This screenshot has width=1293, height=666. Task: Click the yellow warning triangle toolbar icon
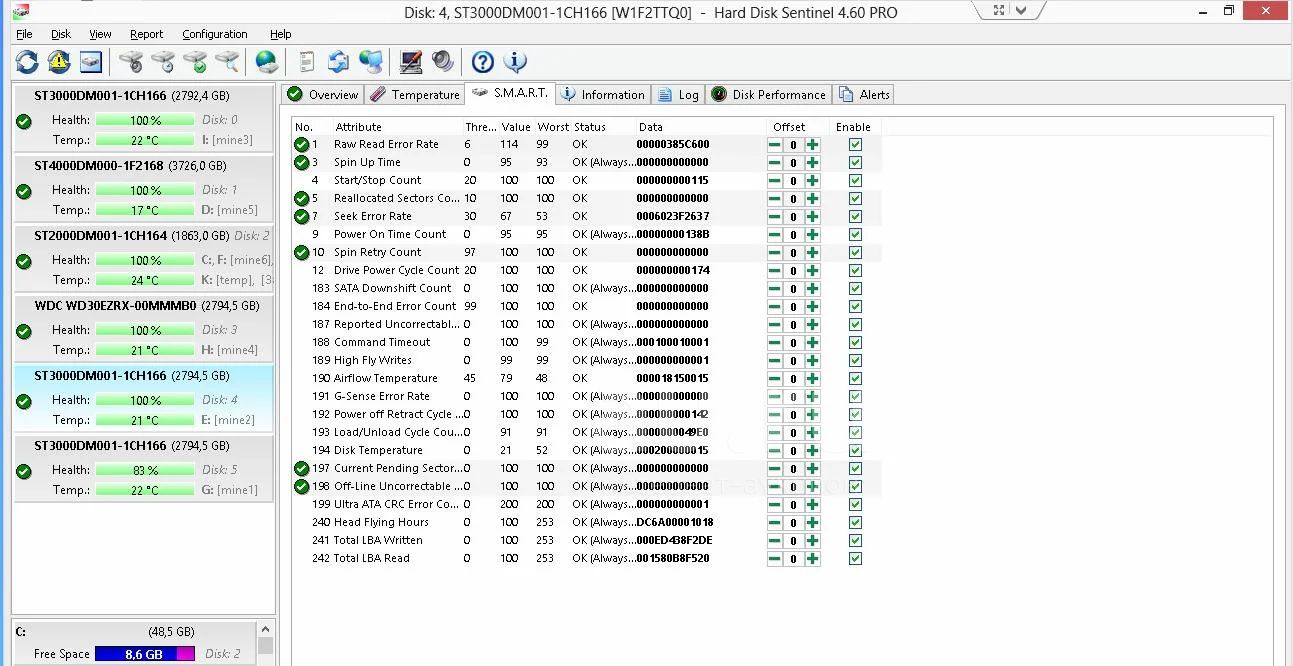click(59, 62)
